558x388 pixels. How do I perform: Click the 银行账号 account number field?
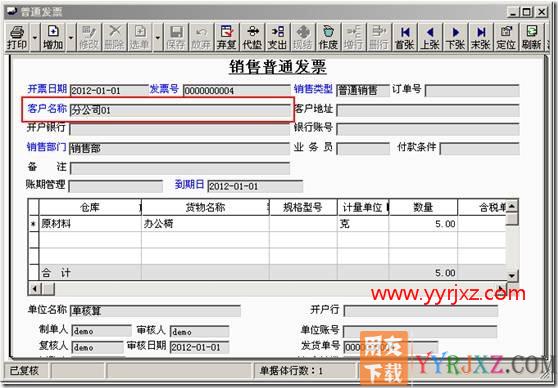pos(428,129)
